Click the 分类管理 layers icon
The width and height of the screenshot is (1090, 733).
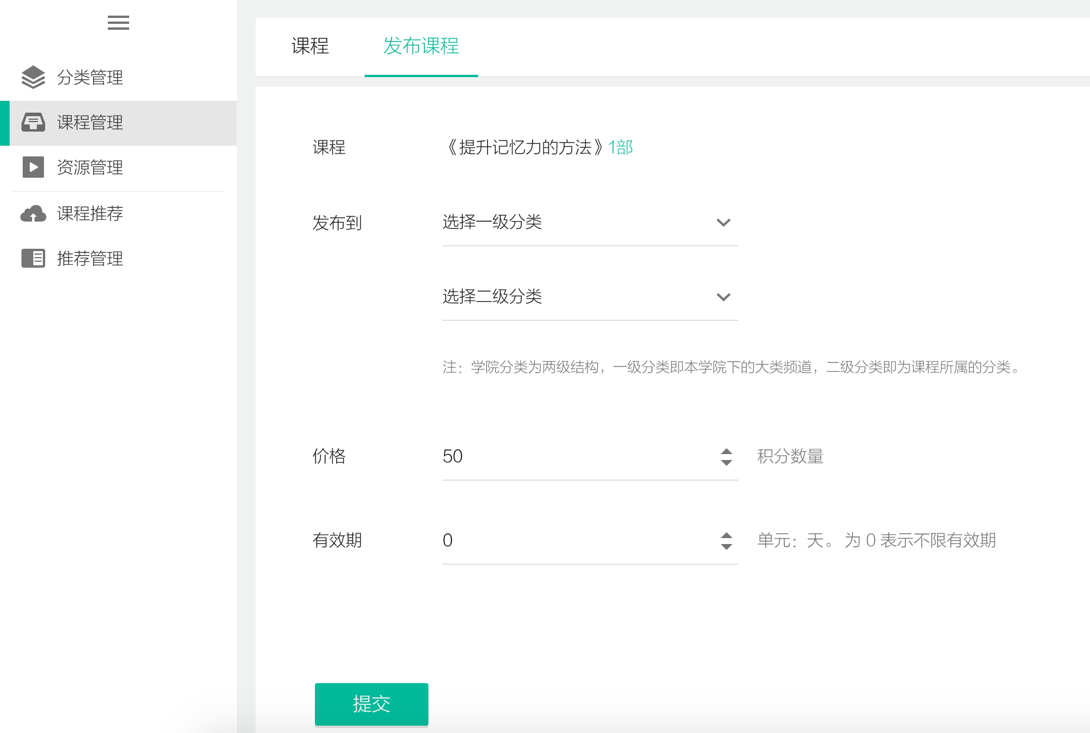click(33, 77)
